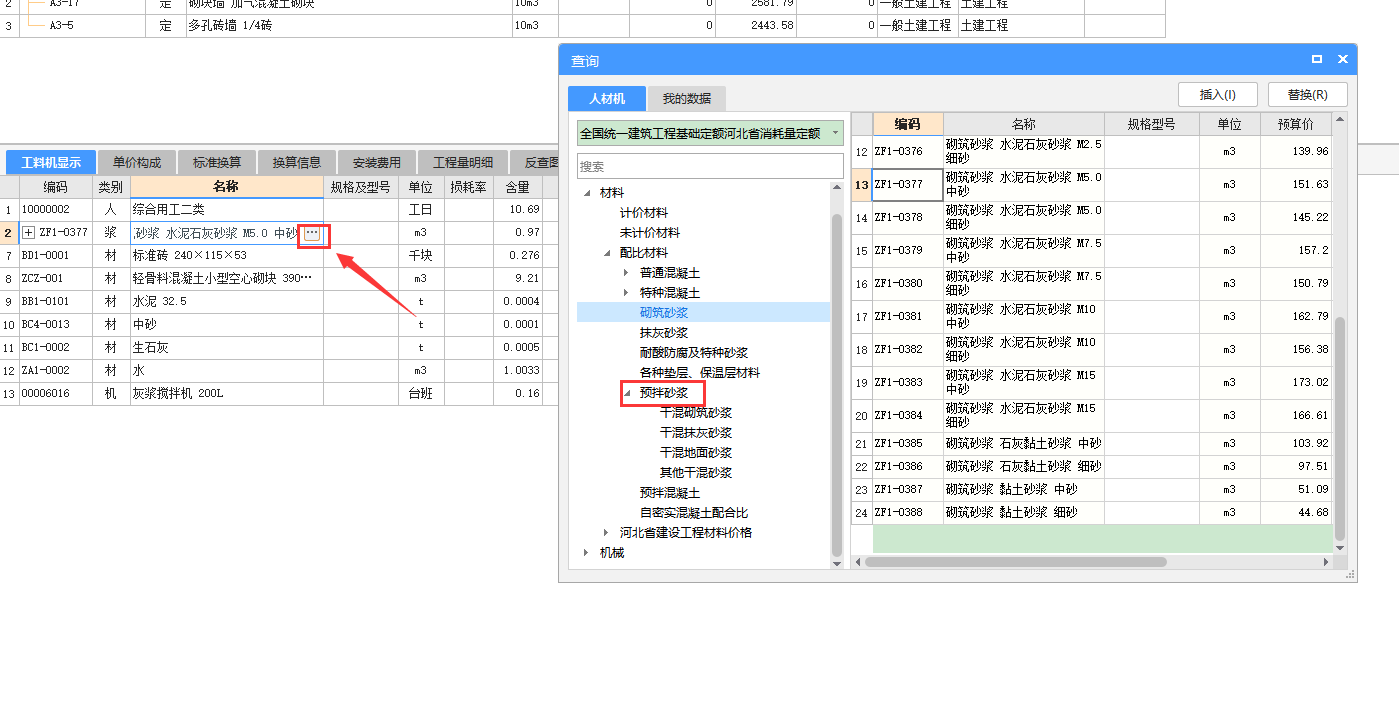Viewport: 1399px width, 720px height.
Task: Switch to the 我的数据 tab
Action: tap(687, 98)
